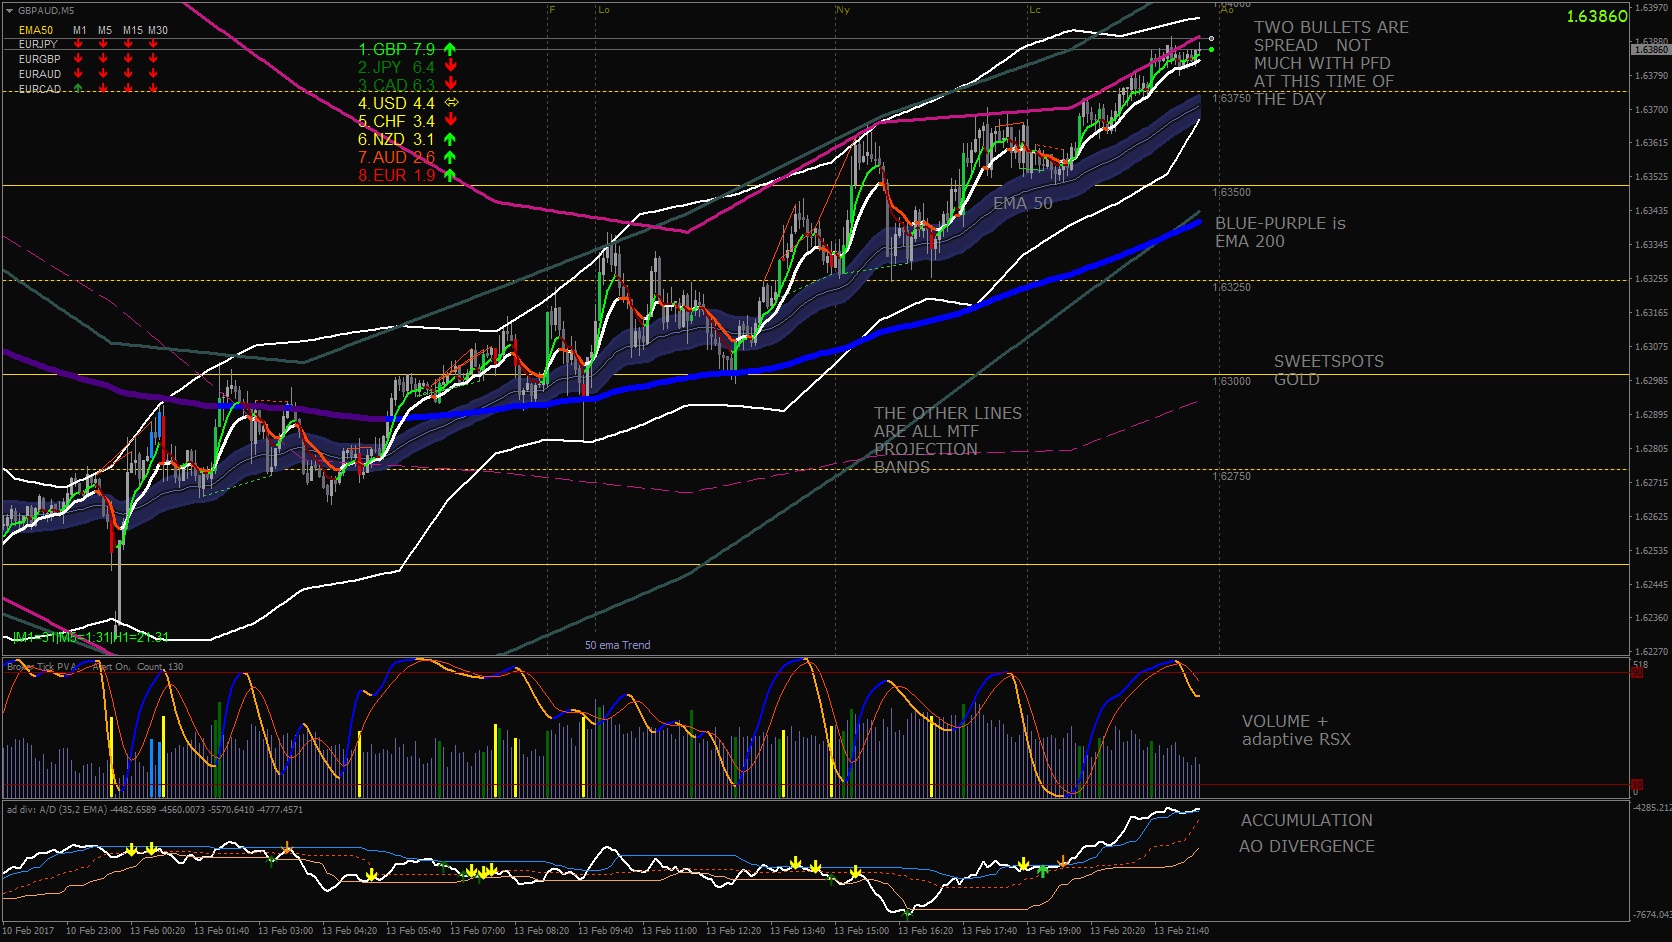This screenshot has height=942, width=1672.
Task: Click the EURAUD M15 down arrow
Action: (129, 73)
